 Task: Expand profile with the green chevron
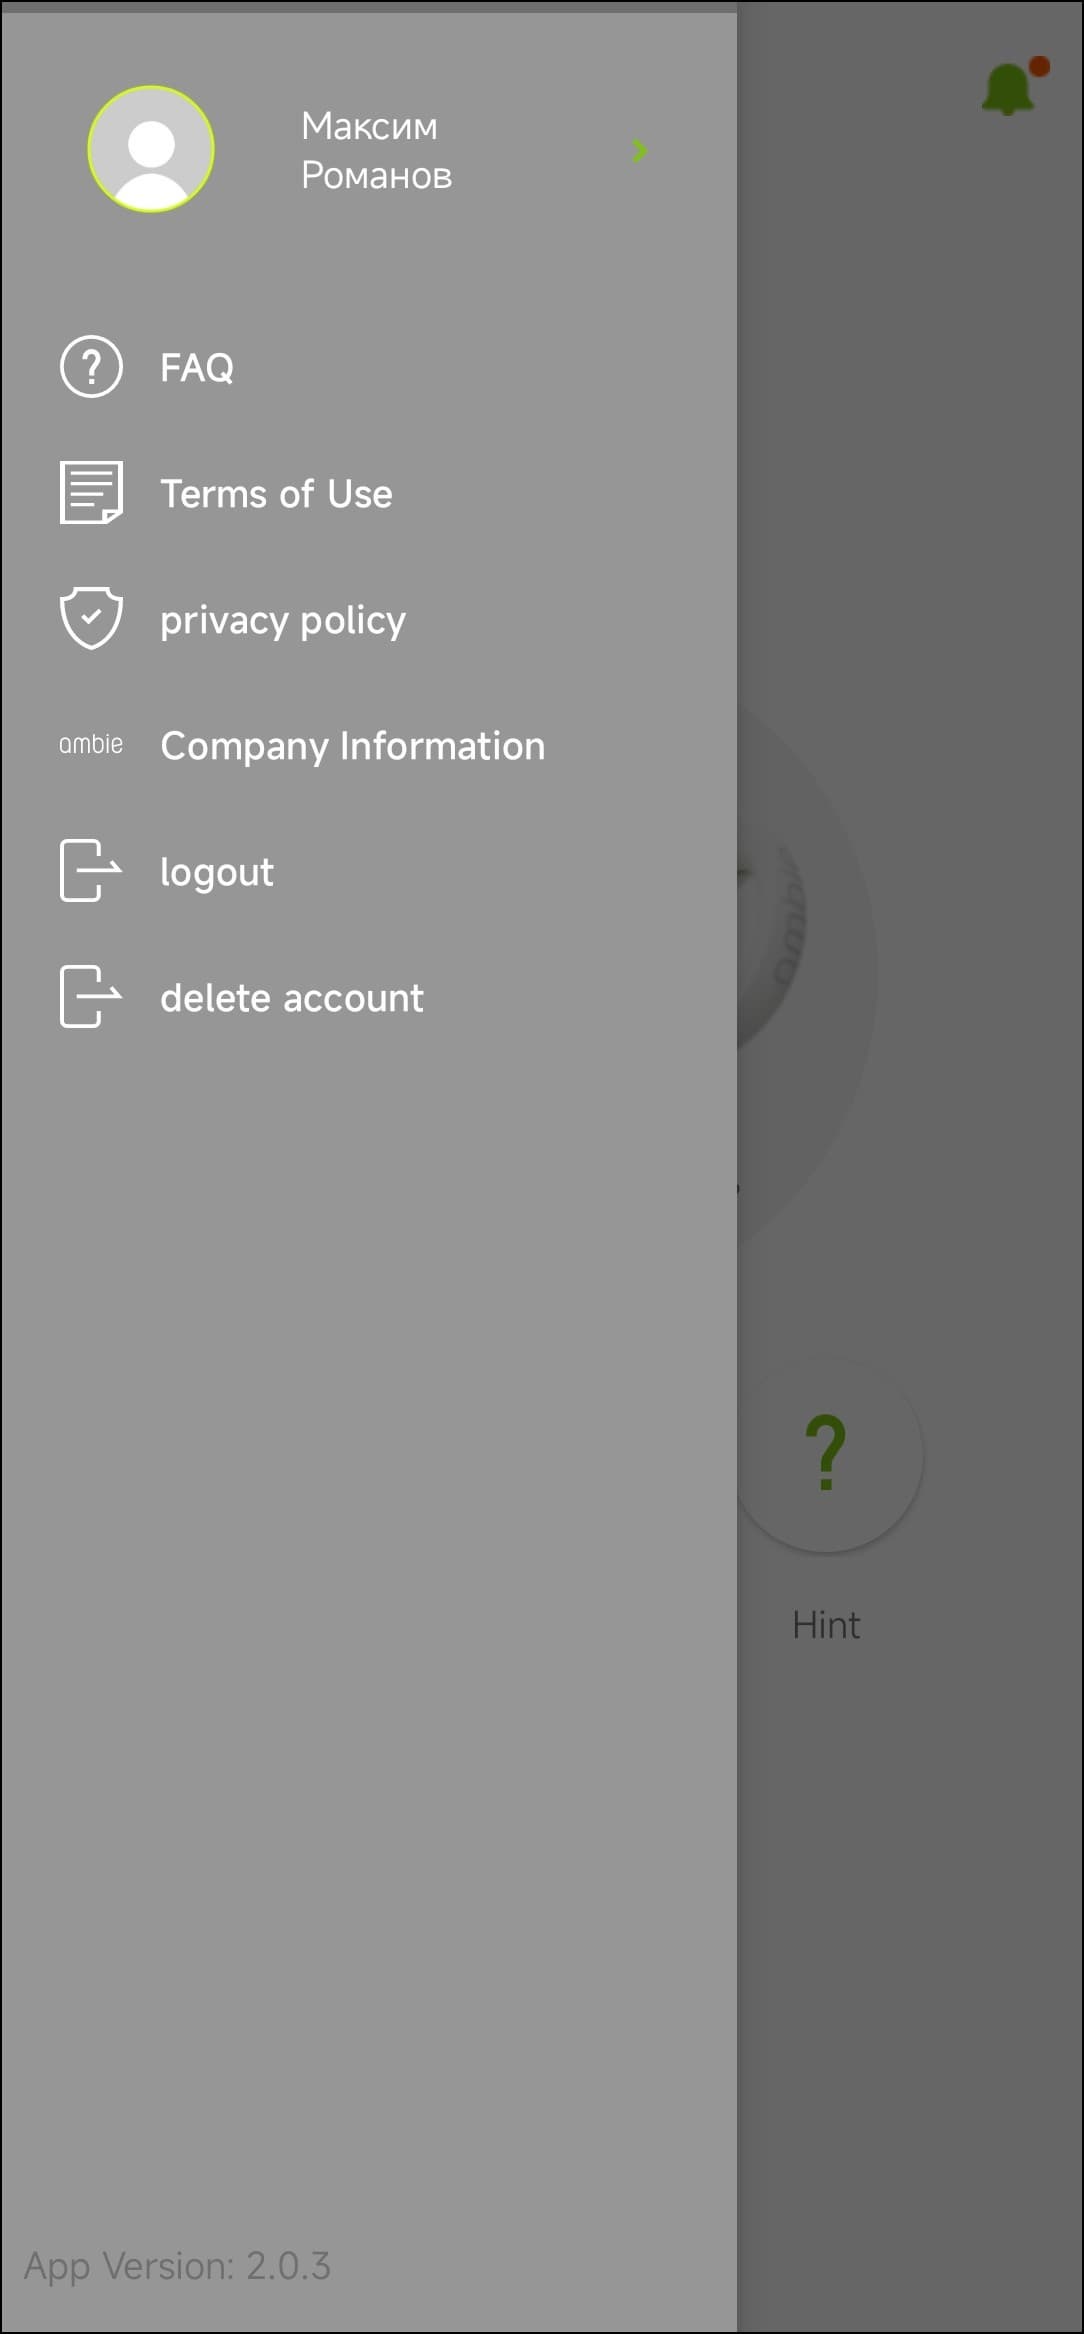point(640,151)
